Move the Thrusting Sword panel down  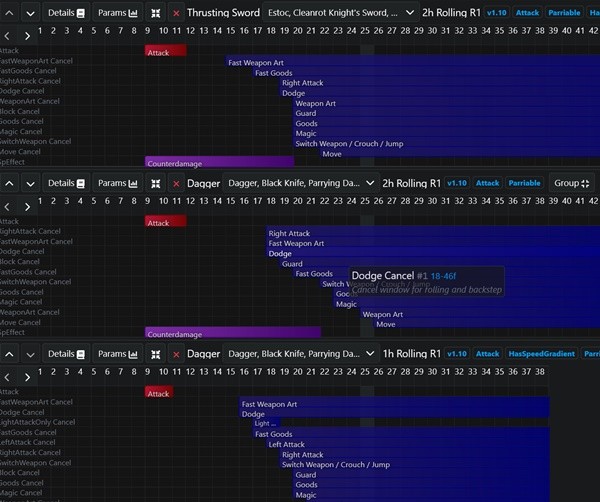[30, 13]
